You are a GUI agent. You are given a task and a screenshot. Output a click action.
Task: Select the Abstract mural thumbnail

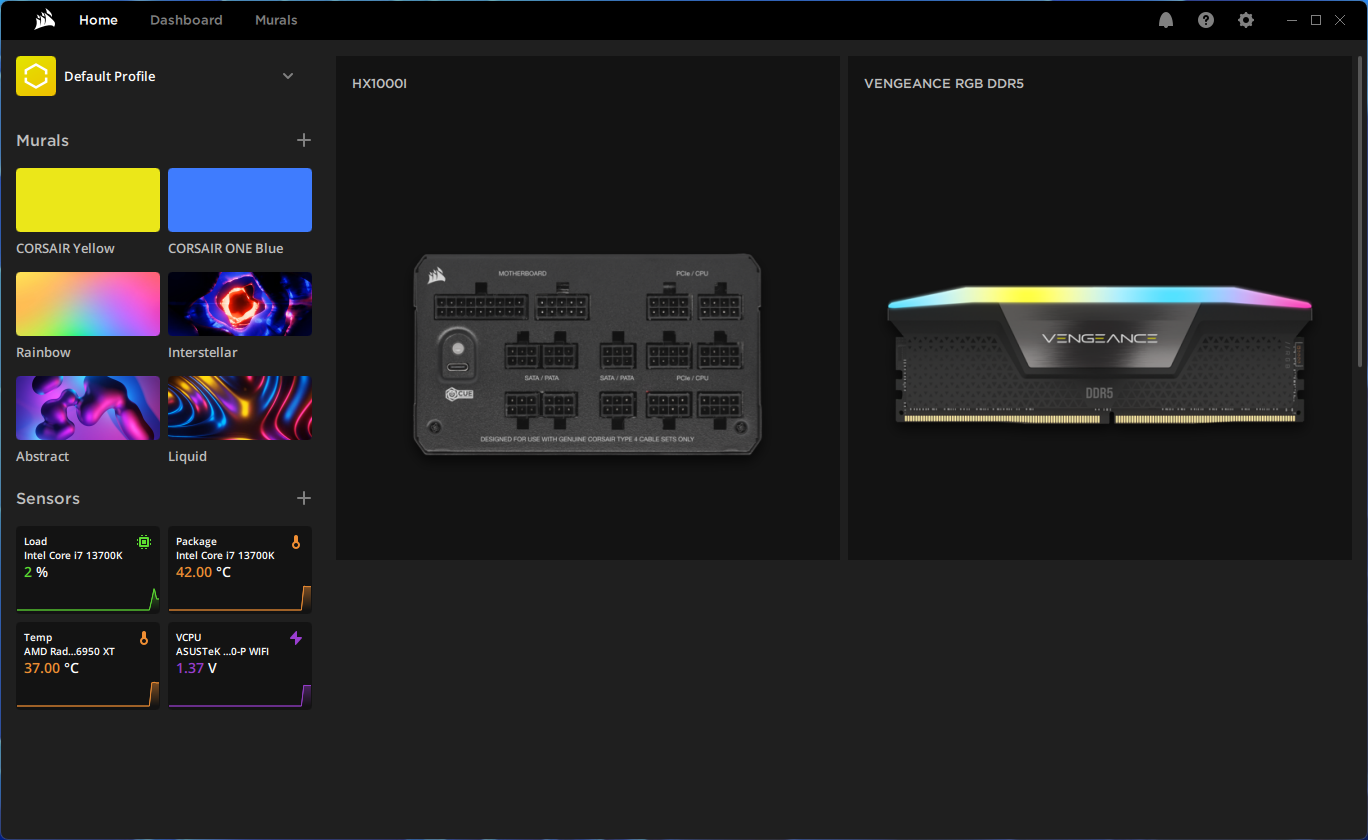pyautogui.click(x=88, y=408)
